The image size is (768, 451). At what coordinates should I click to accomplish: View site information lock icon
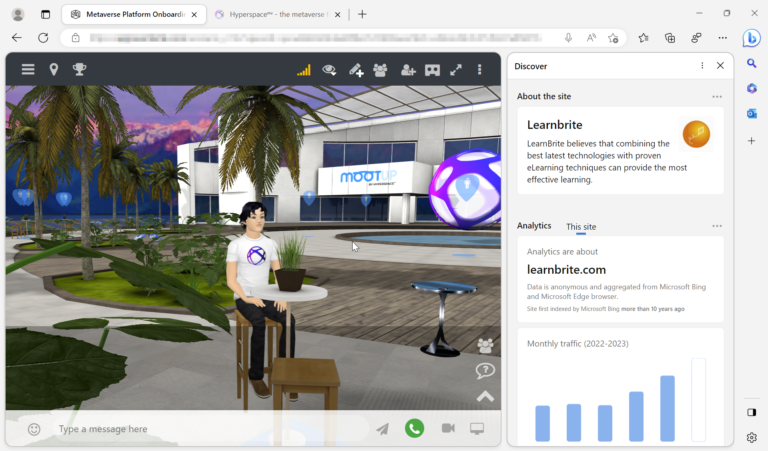click(x=75, y=38)
